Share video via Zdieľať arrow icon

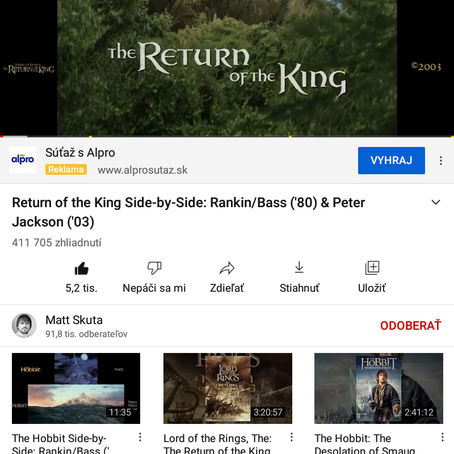tap(227, 268)
